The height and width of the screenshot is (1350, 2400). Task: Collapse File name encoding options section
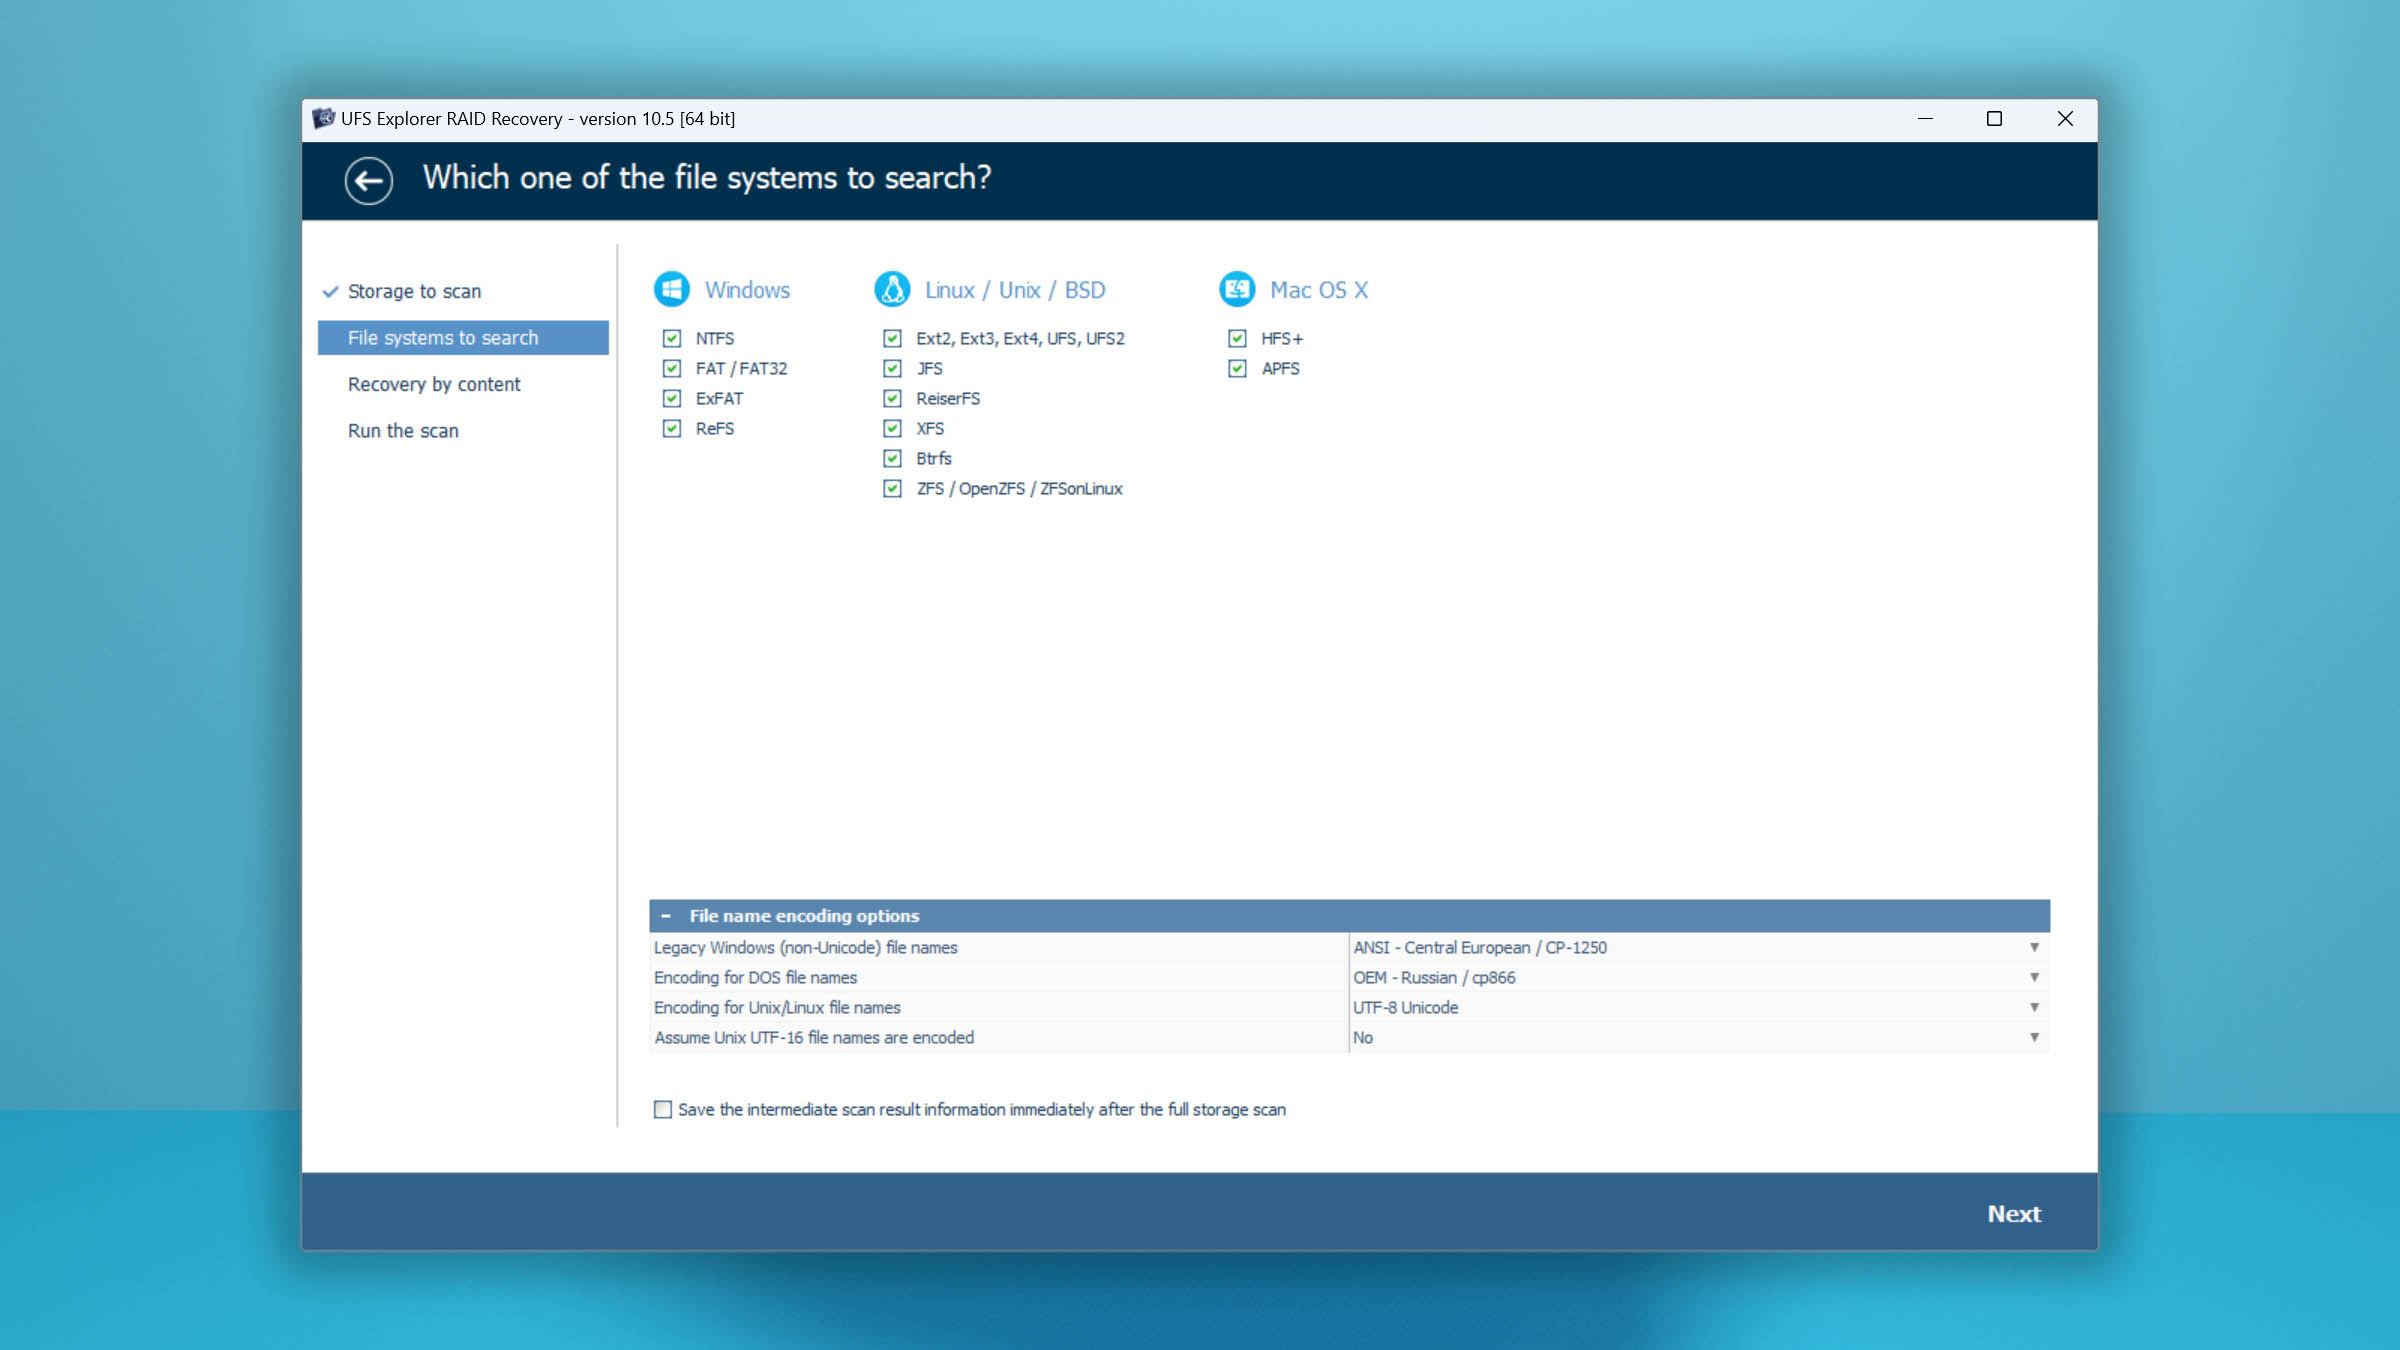pyautogui.click(x=666, y=915)
